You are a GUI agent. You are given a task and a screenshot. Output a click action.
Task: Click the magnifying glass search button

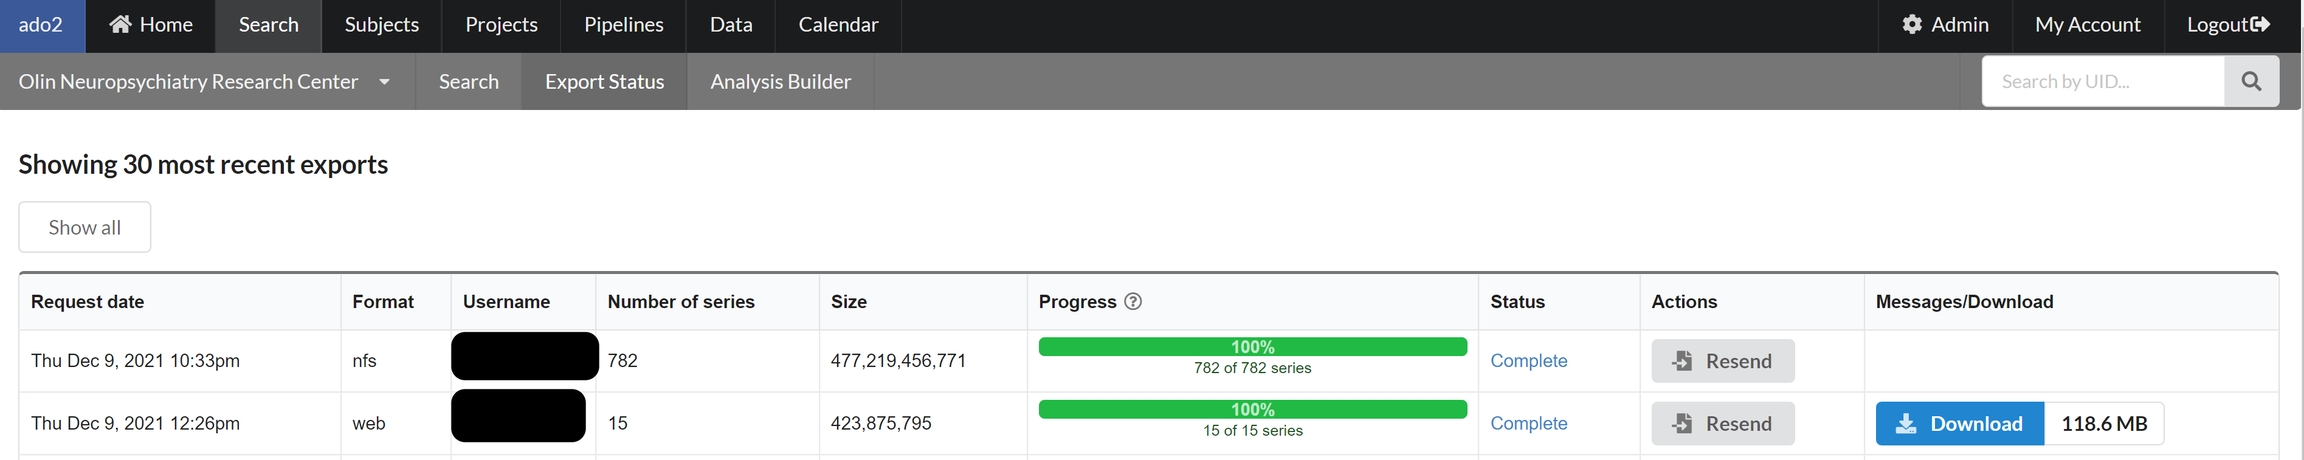[2251, 81]
